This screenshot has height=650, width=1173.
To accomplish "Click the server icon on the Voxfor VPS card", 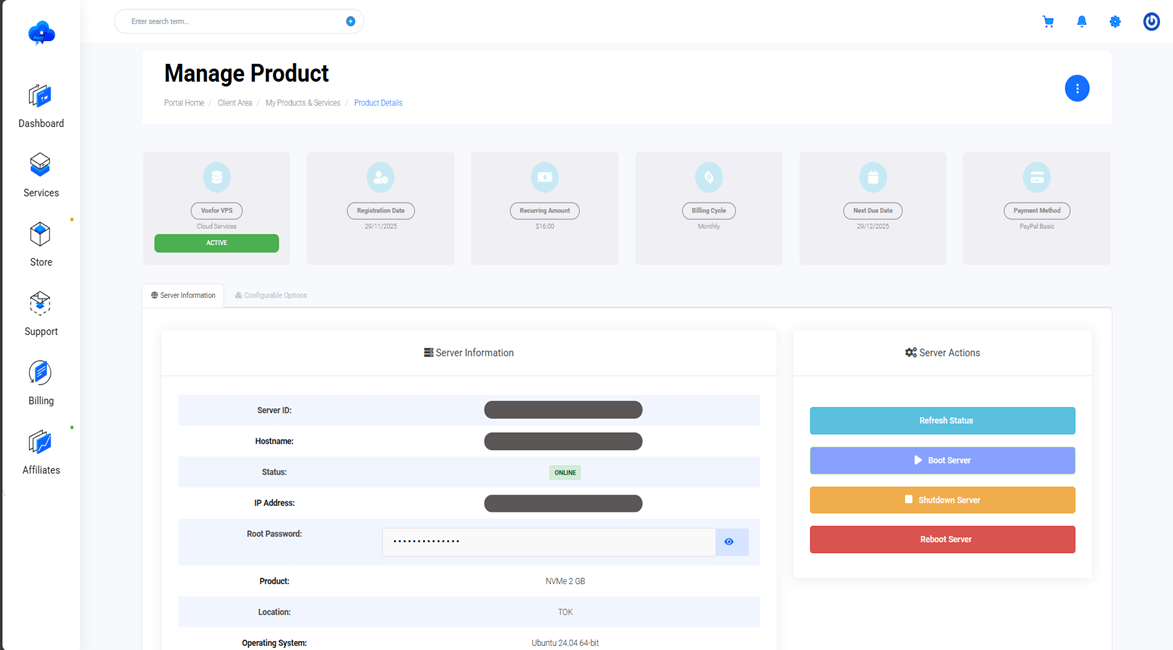I will 216,177.
